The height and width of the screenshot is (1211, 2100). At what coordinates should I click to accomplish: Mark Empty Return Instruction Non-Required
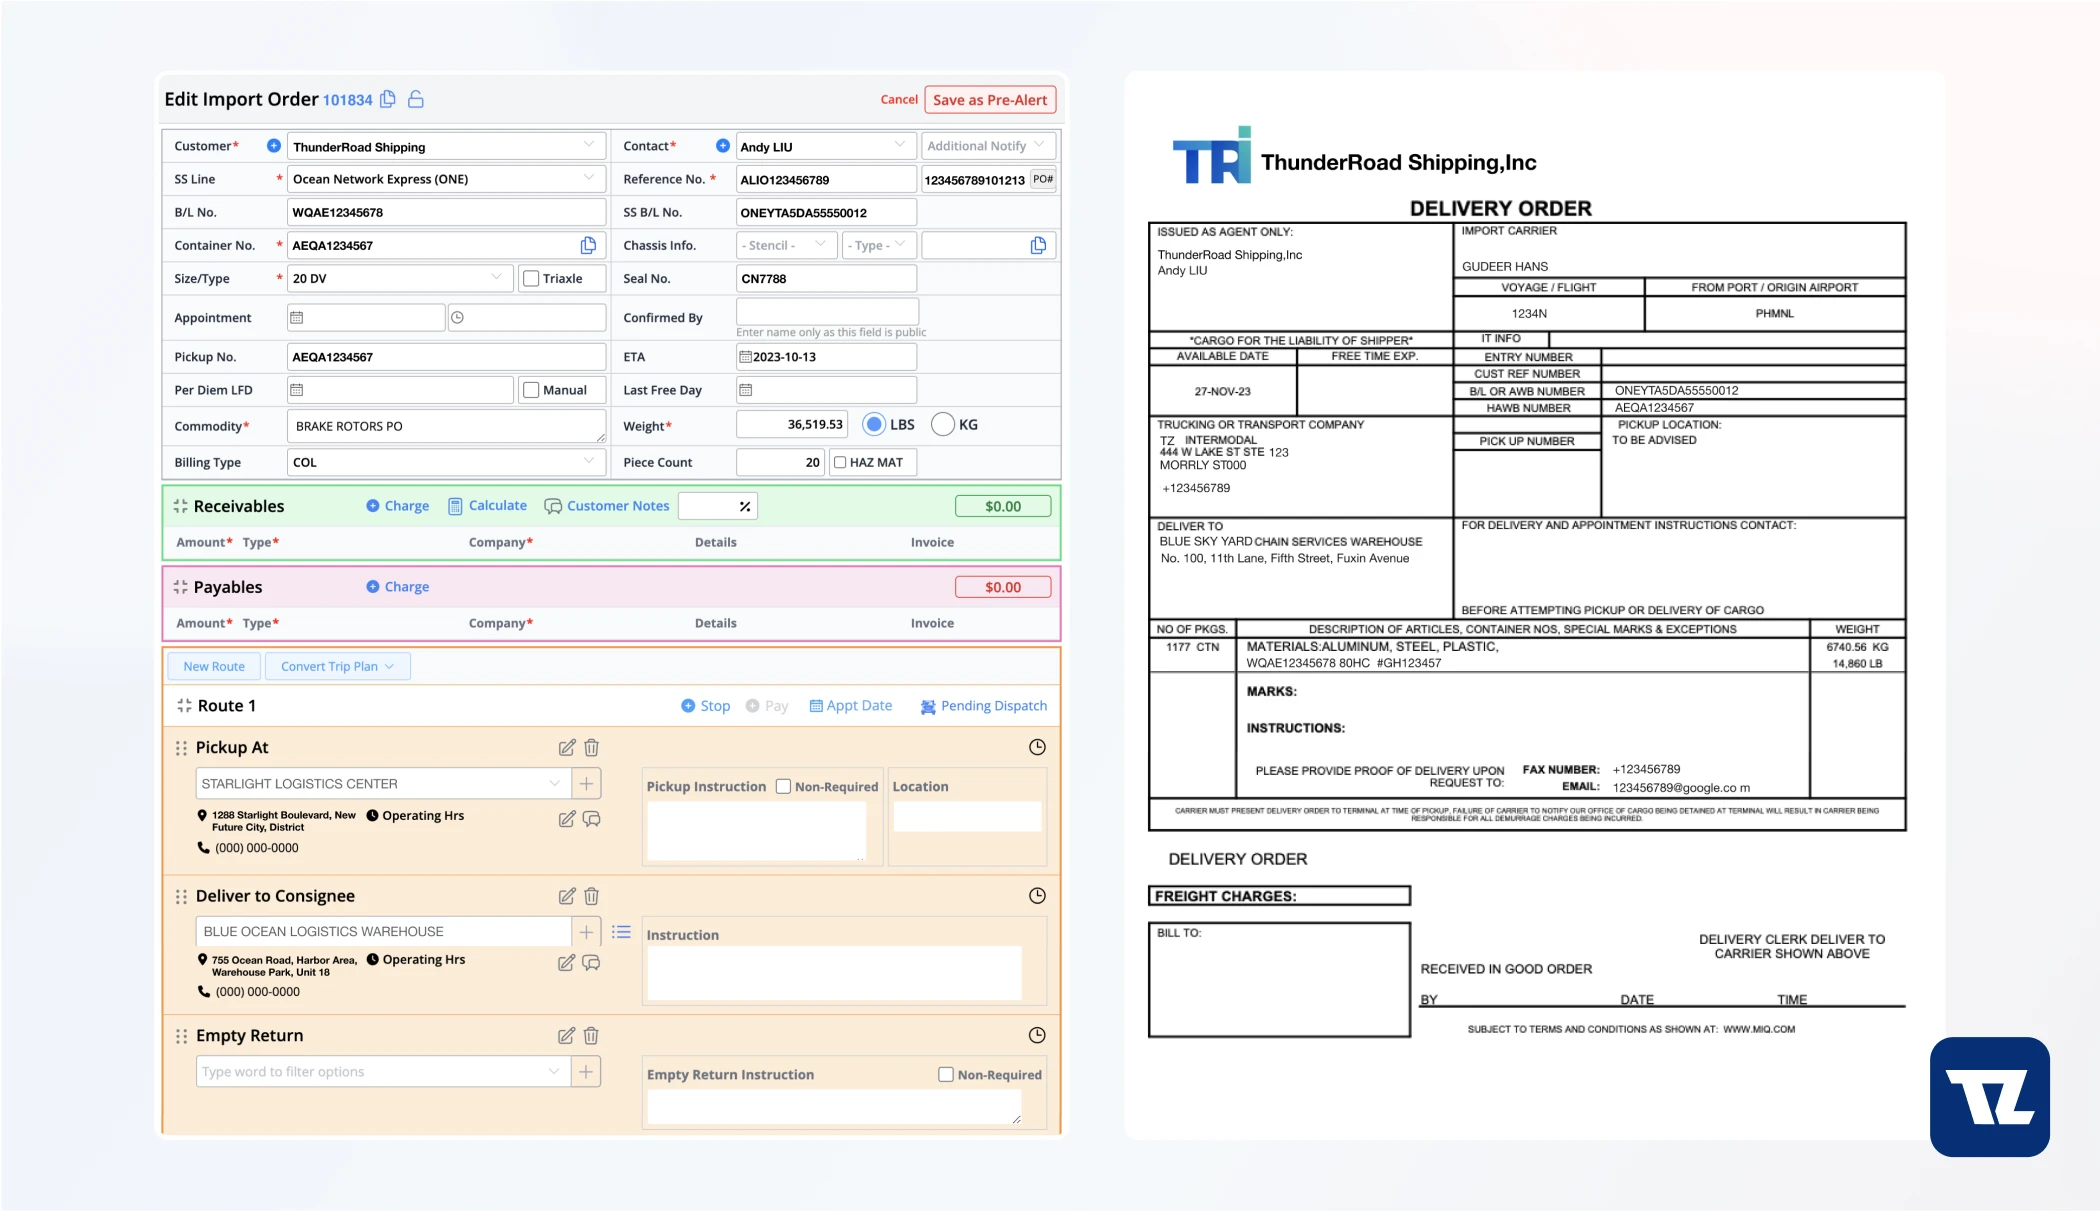pyautogui.click(x=945, y=1075)
